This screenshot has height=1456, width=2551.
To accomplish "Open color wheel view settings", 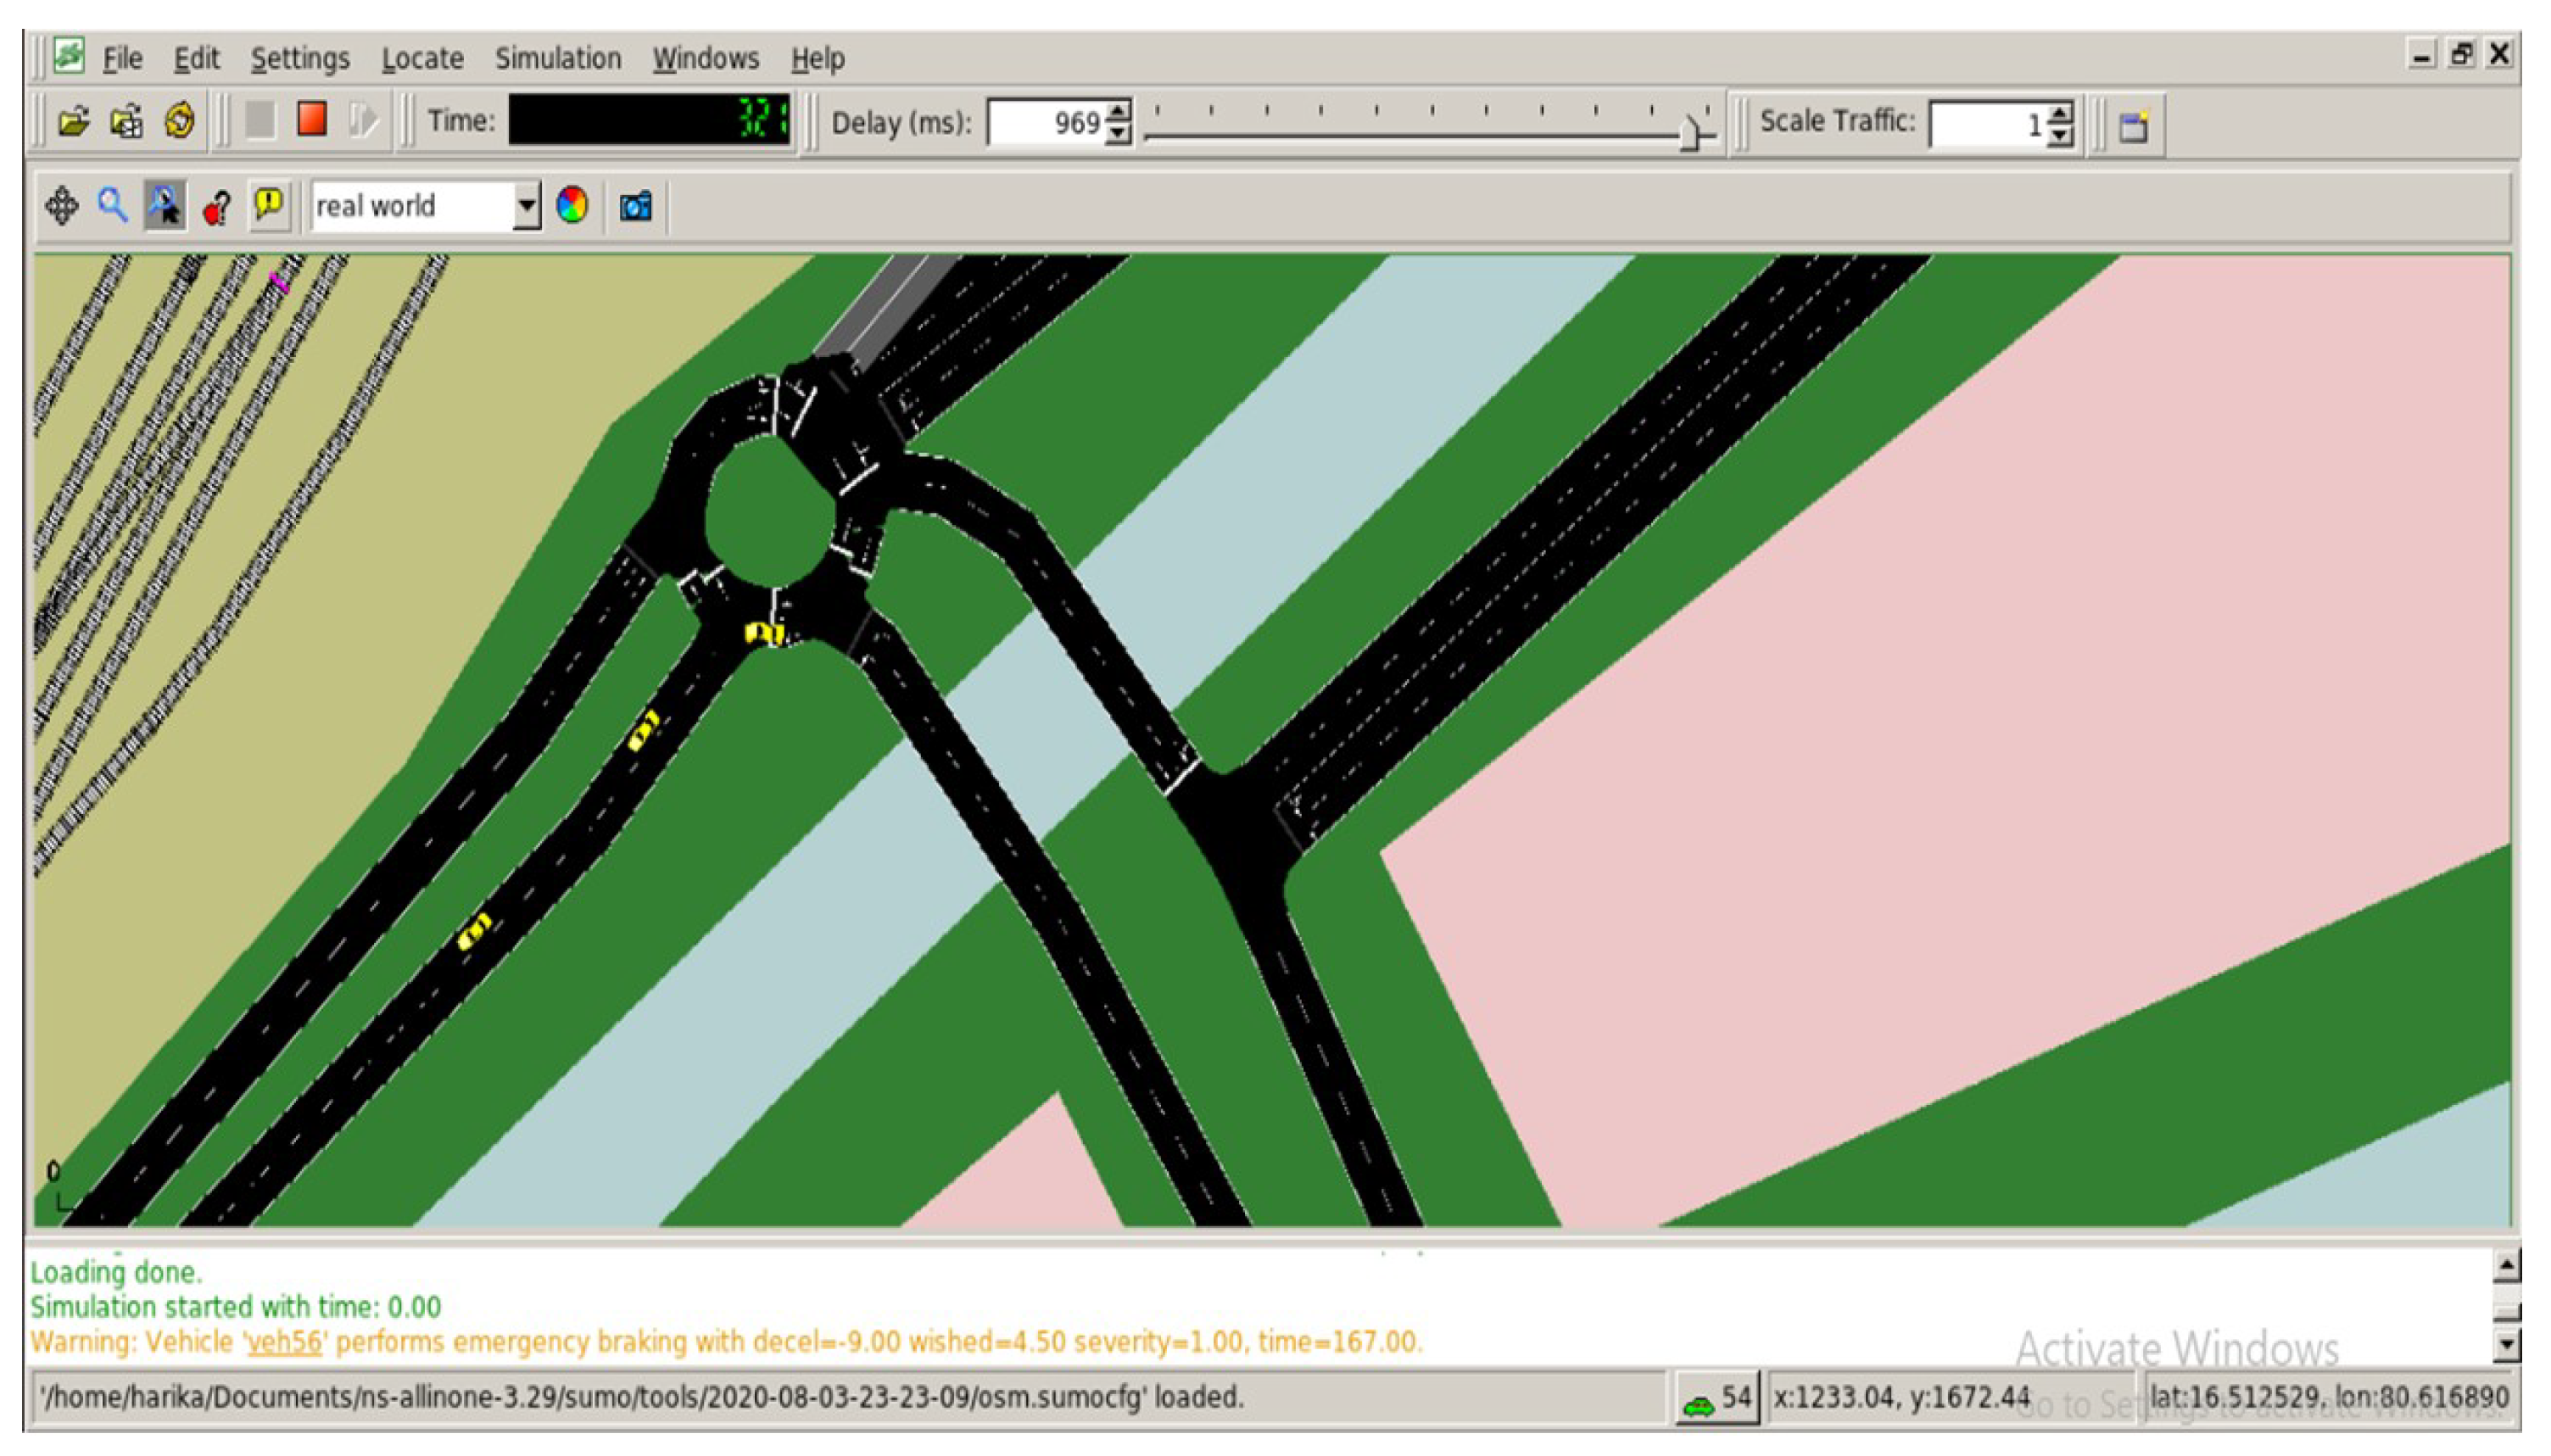I will click(572, 206).
